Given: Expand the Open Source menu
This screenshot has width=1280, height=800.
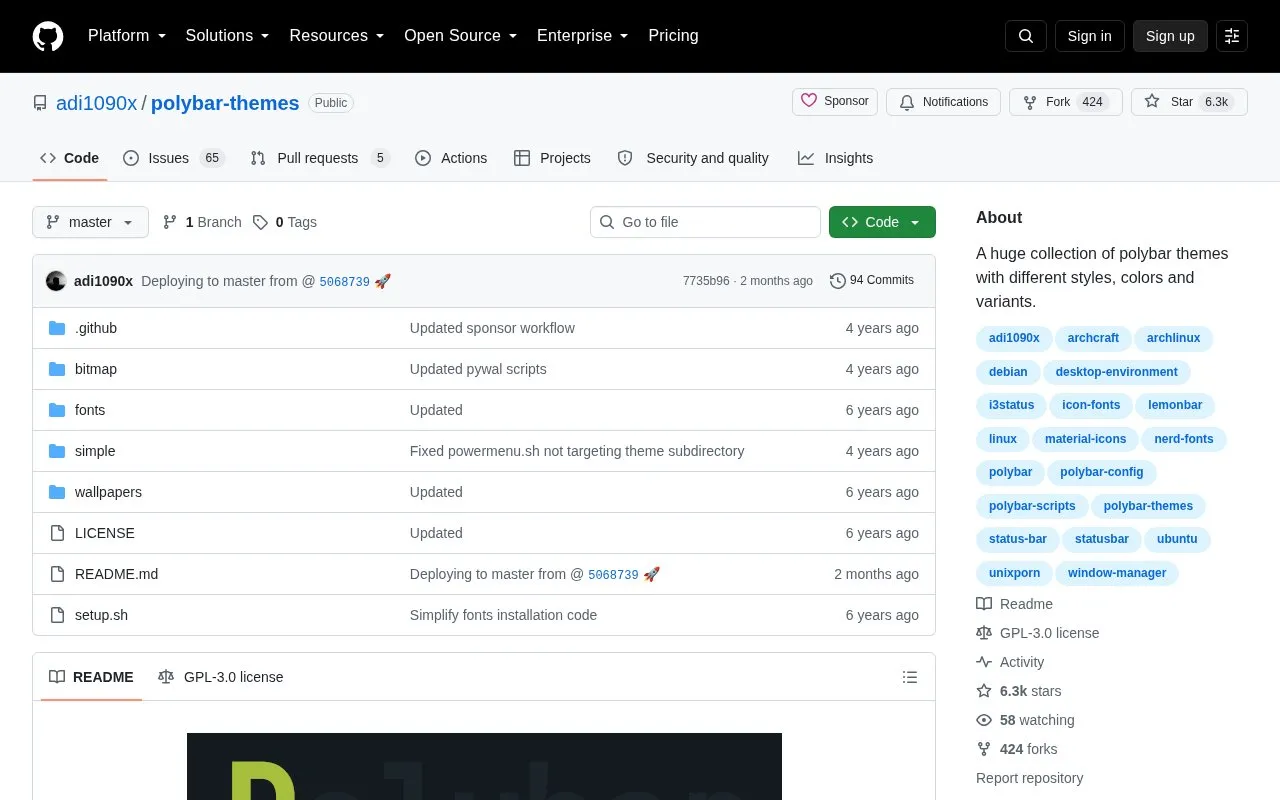Looking at the screenshot, I should pos(460,36).
